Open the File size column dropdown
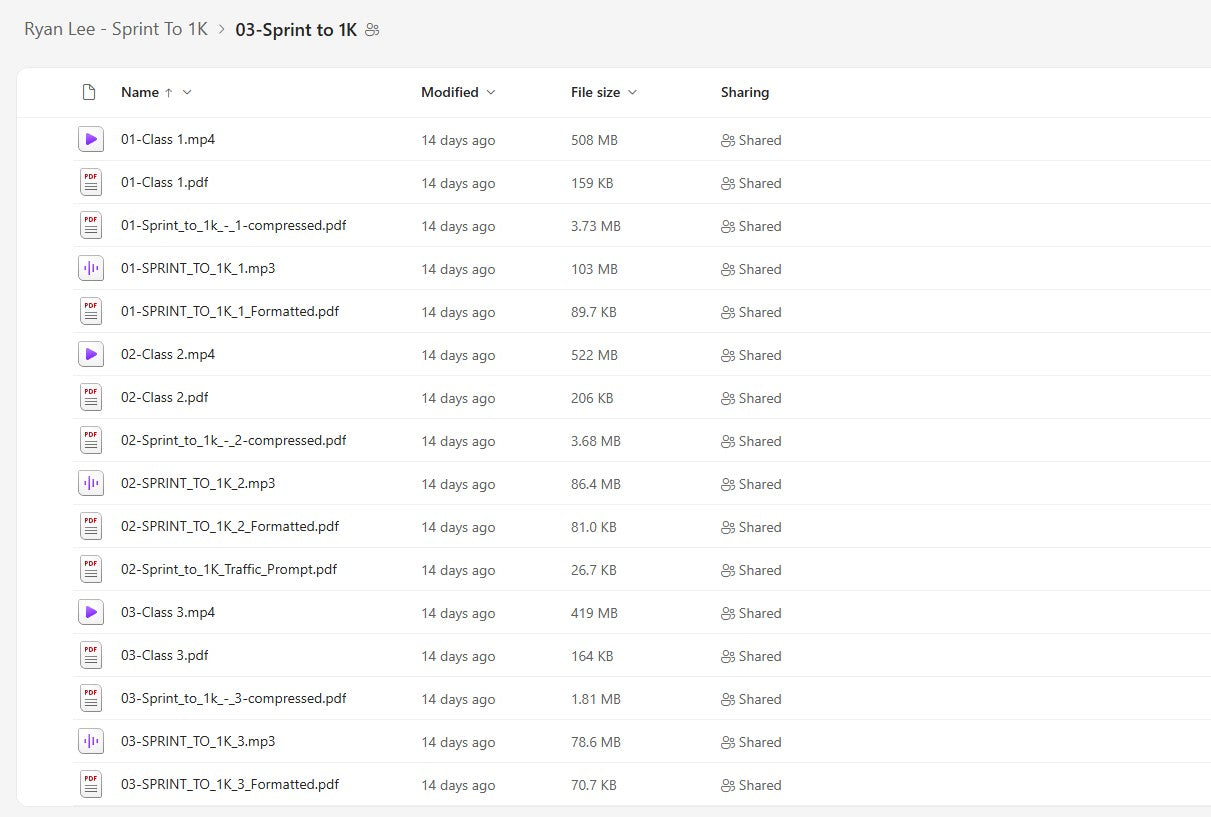 [x=632, y=92]
